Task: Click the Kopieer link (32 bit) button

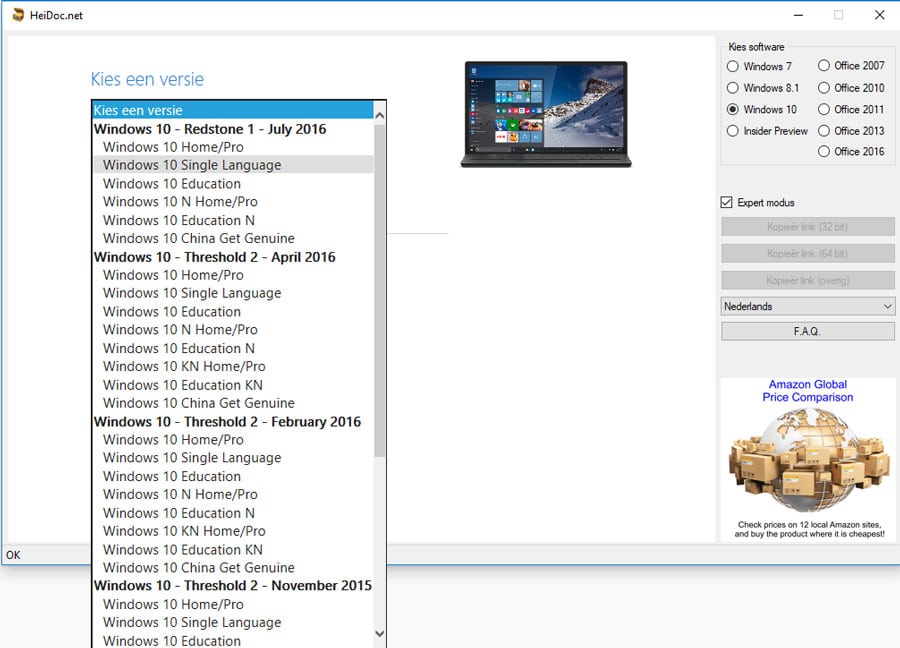Action: click(x=808, y=227)
